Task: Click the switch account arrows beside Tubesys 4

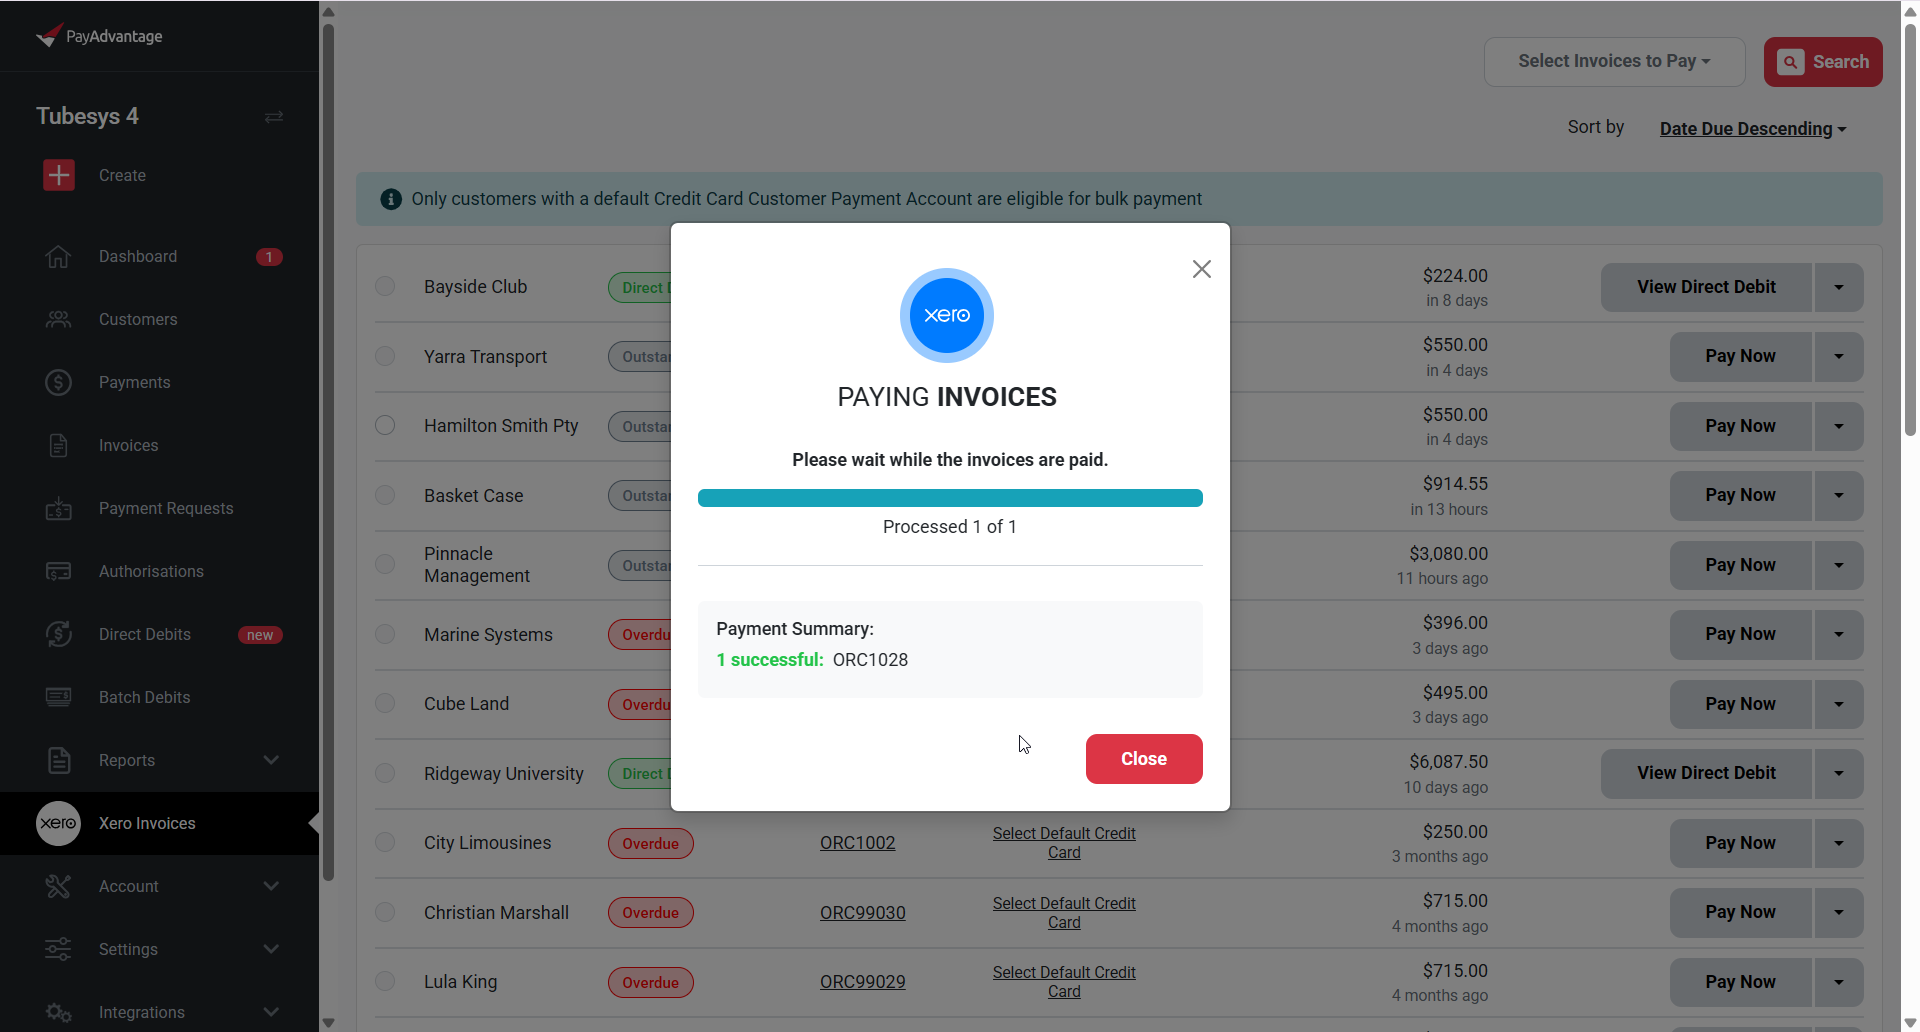Action: click(274, 117)
